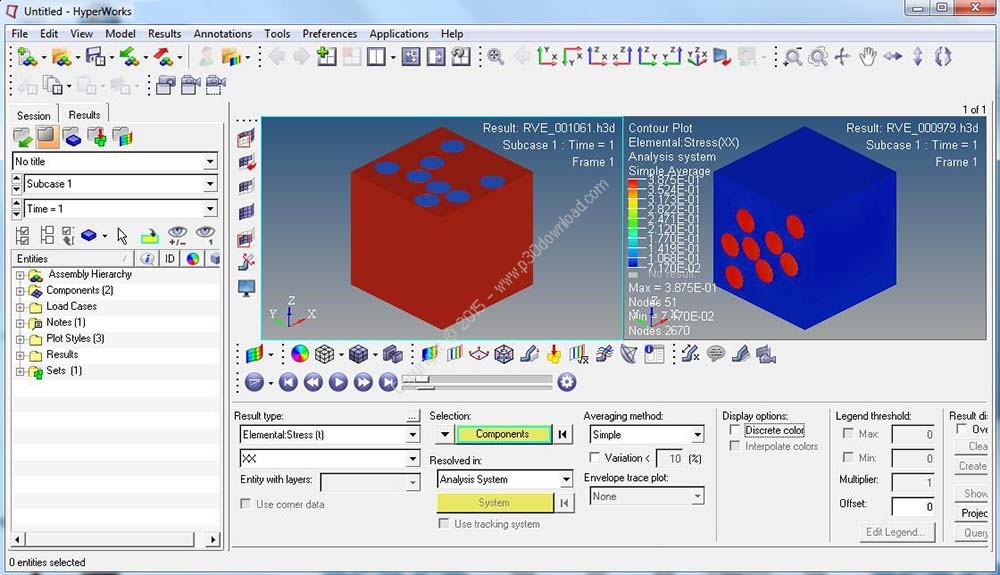Click the wireframe cube display icon
This screenshot has height=575, width=1000.
(x=325, y=354)
